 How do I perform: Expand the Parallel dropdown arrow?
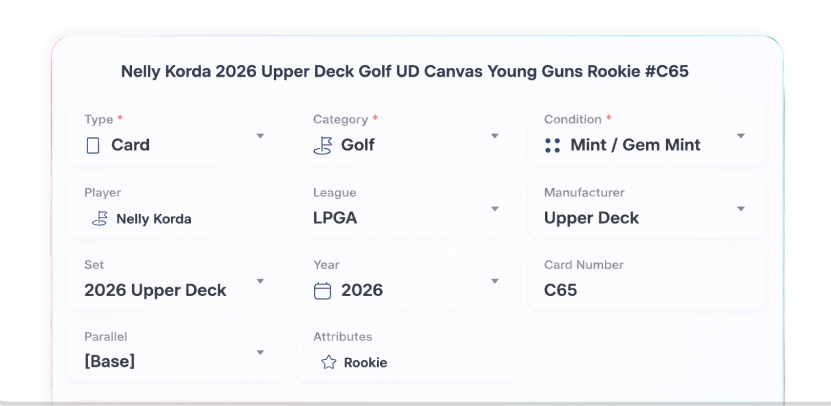260,352
